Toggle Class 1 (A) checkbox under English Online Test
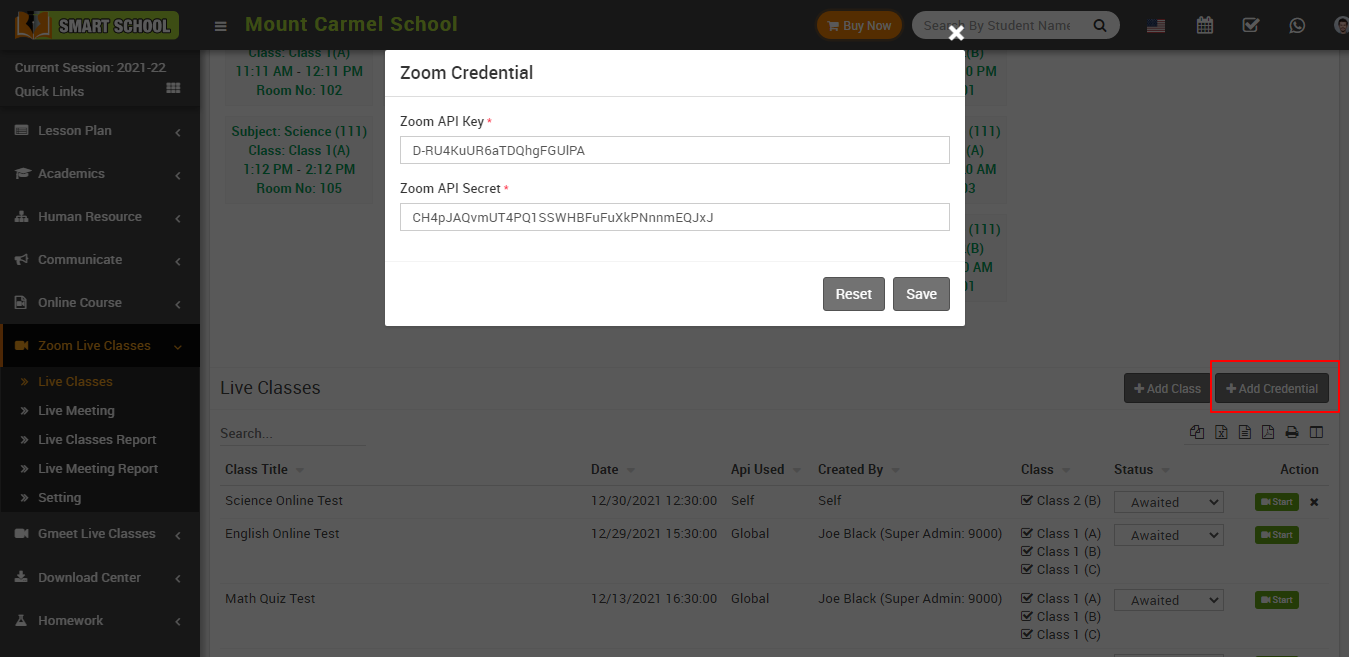This screenshot has width=1349, height=657. 1026,533
